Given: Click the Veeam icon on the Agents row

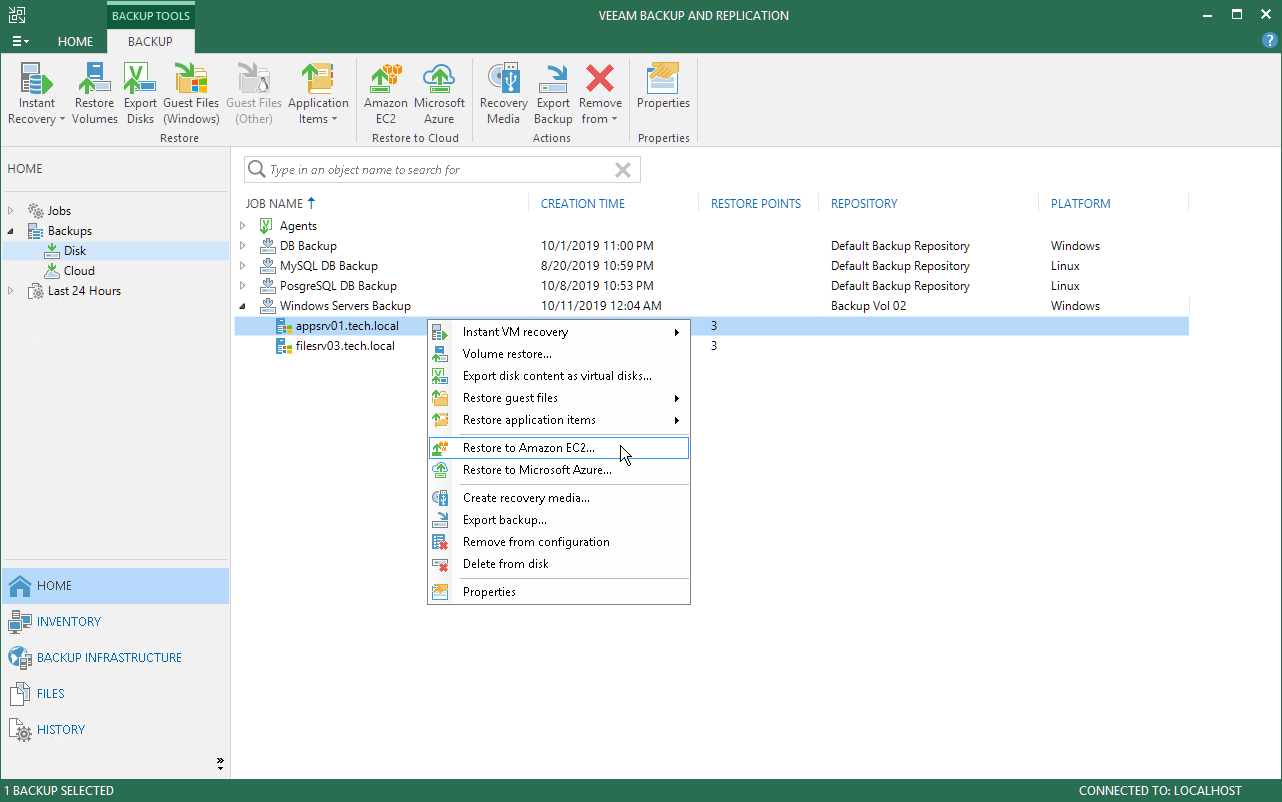Looking at the screenshot, I should click(266, 226).
